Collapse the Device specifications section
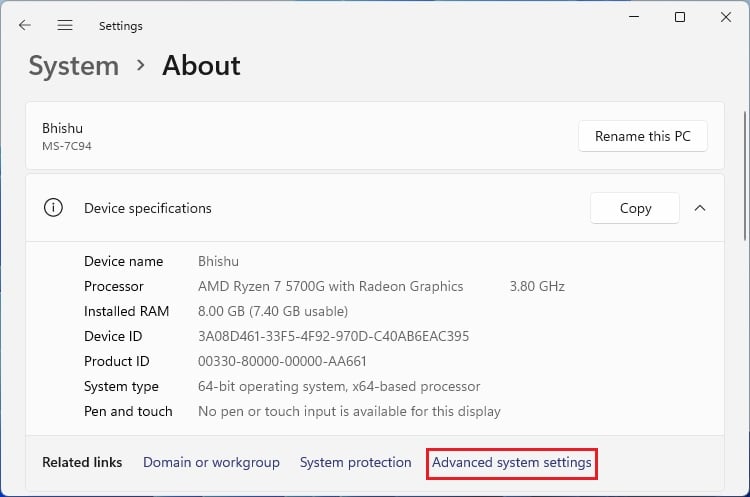This screenshot has width=750, height=497. (700, 208)
